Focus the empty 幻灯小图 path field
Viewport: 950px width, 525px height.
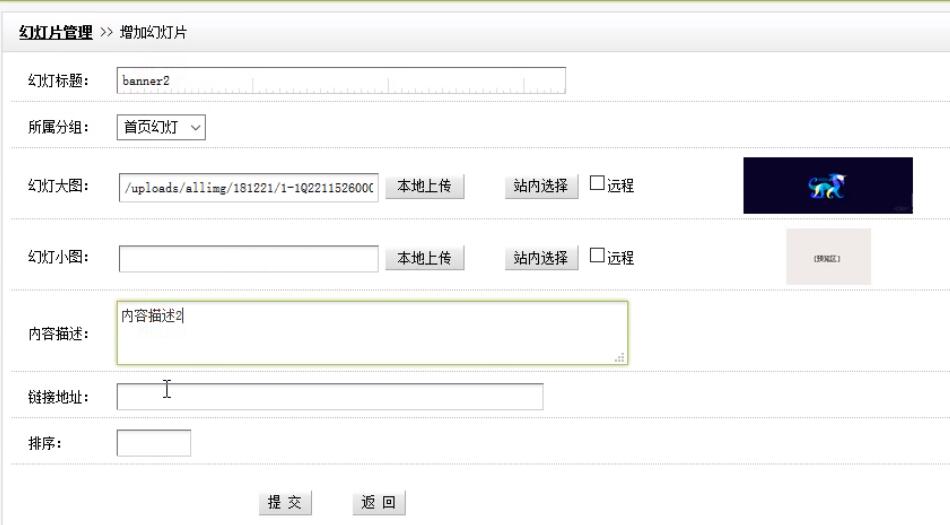click(248, 258)
